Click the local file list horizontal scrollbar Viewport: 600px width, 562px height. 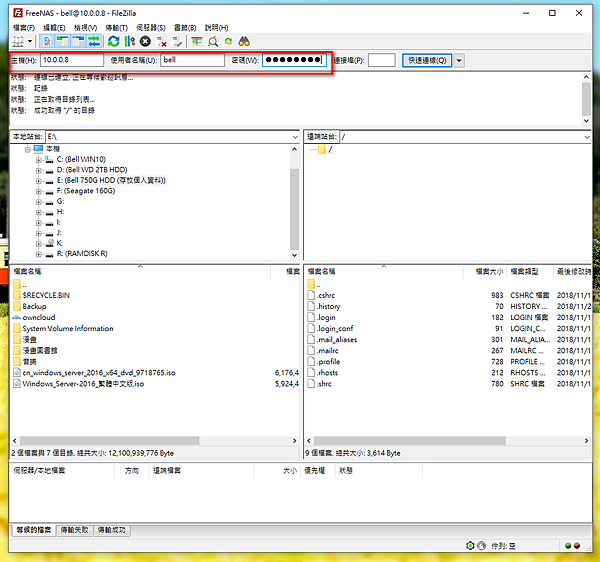(109, 441)
